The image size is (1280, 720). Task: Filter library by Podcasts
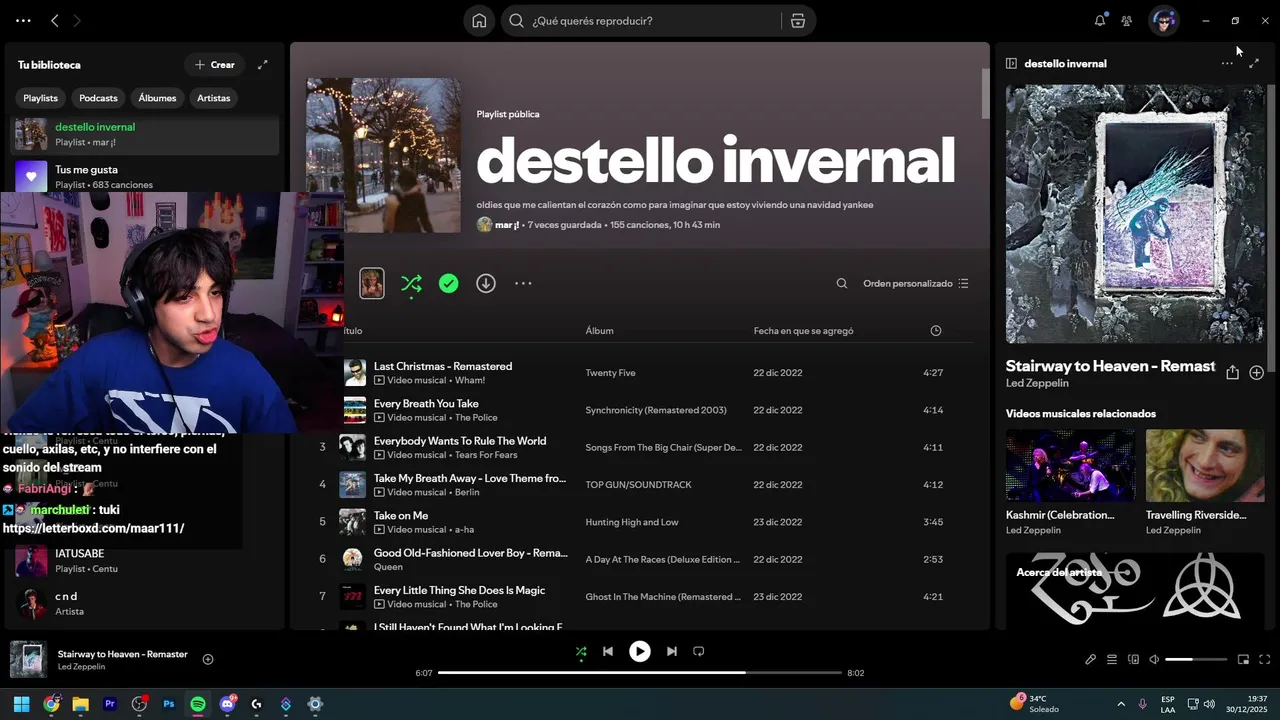pos(98,98)
